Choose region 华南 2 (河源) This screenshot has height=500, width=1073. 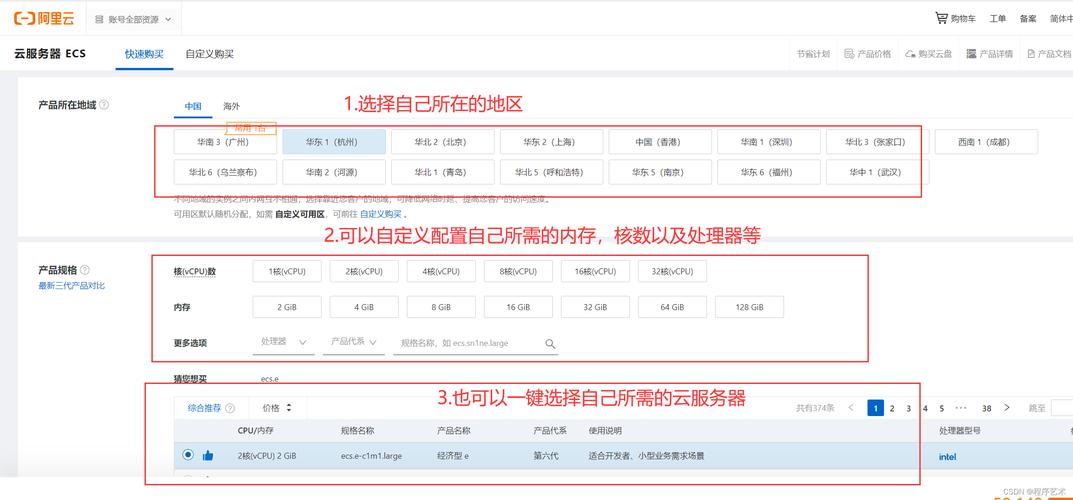(x=335, y=172)
